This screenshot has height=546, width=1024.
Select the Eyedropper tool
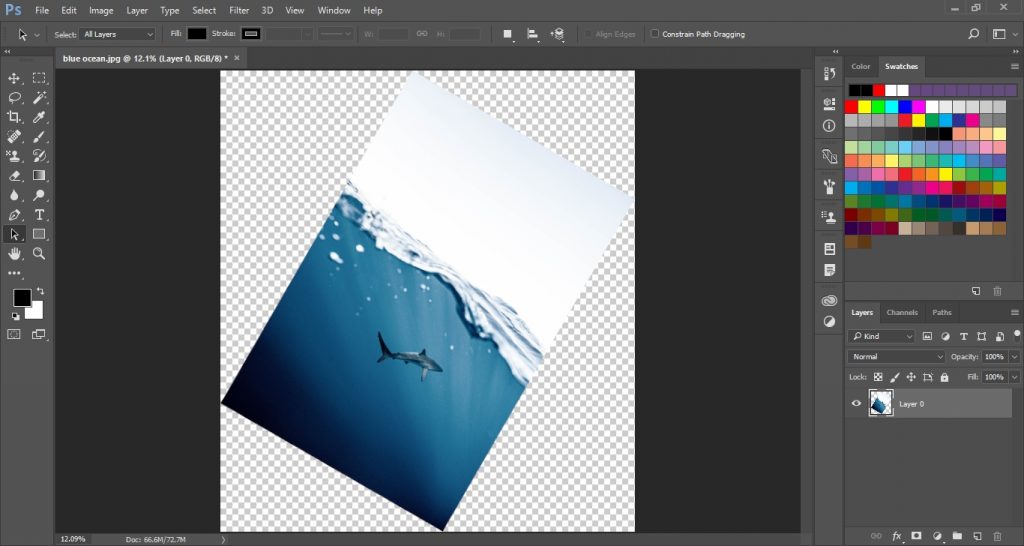[x=39, y=117]
